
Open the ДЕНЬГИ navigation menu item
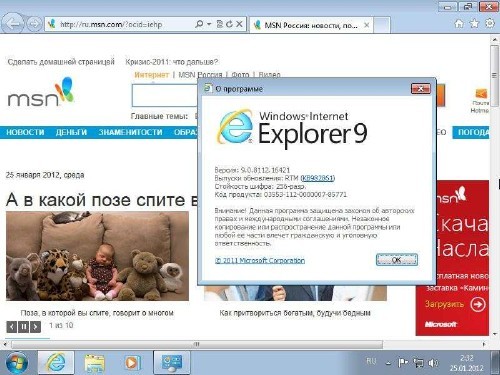[71, 132]
